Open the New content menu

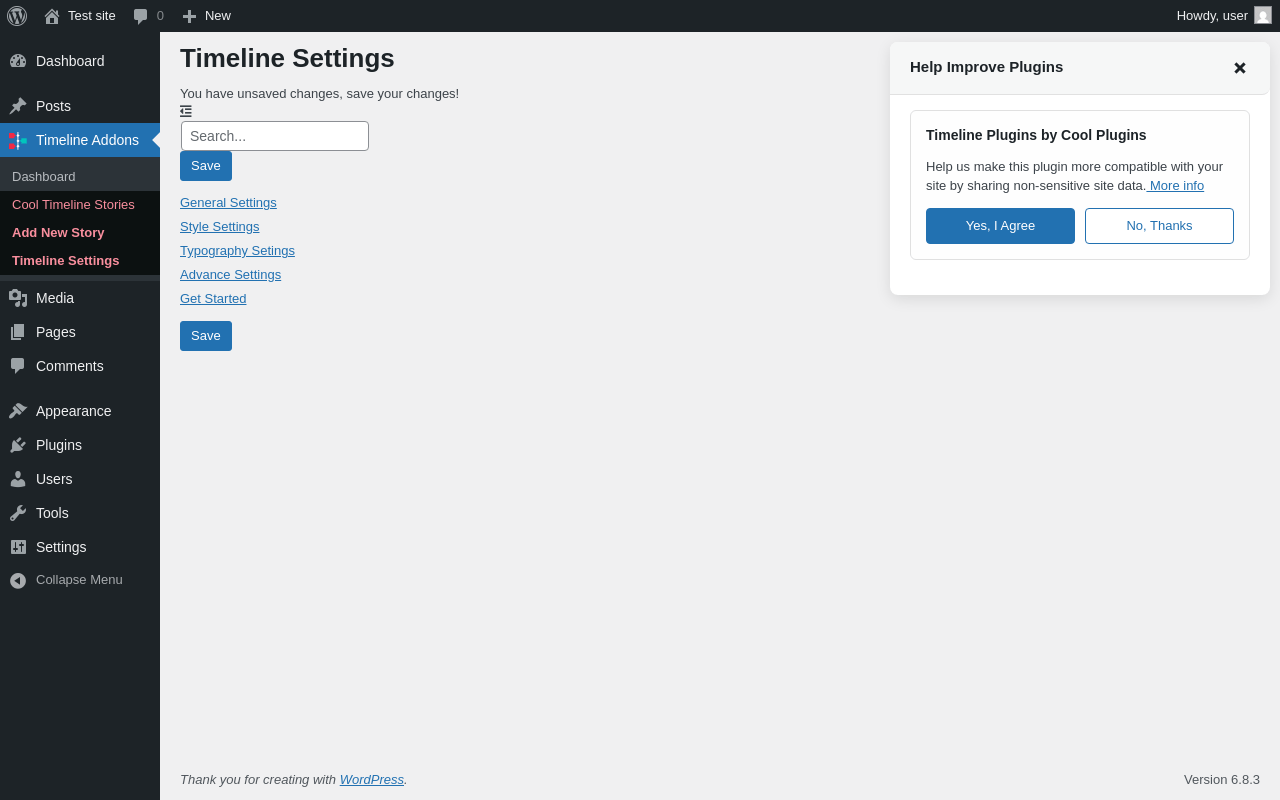click(206, 16)
